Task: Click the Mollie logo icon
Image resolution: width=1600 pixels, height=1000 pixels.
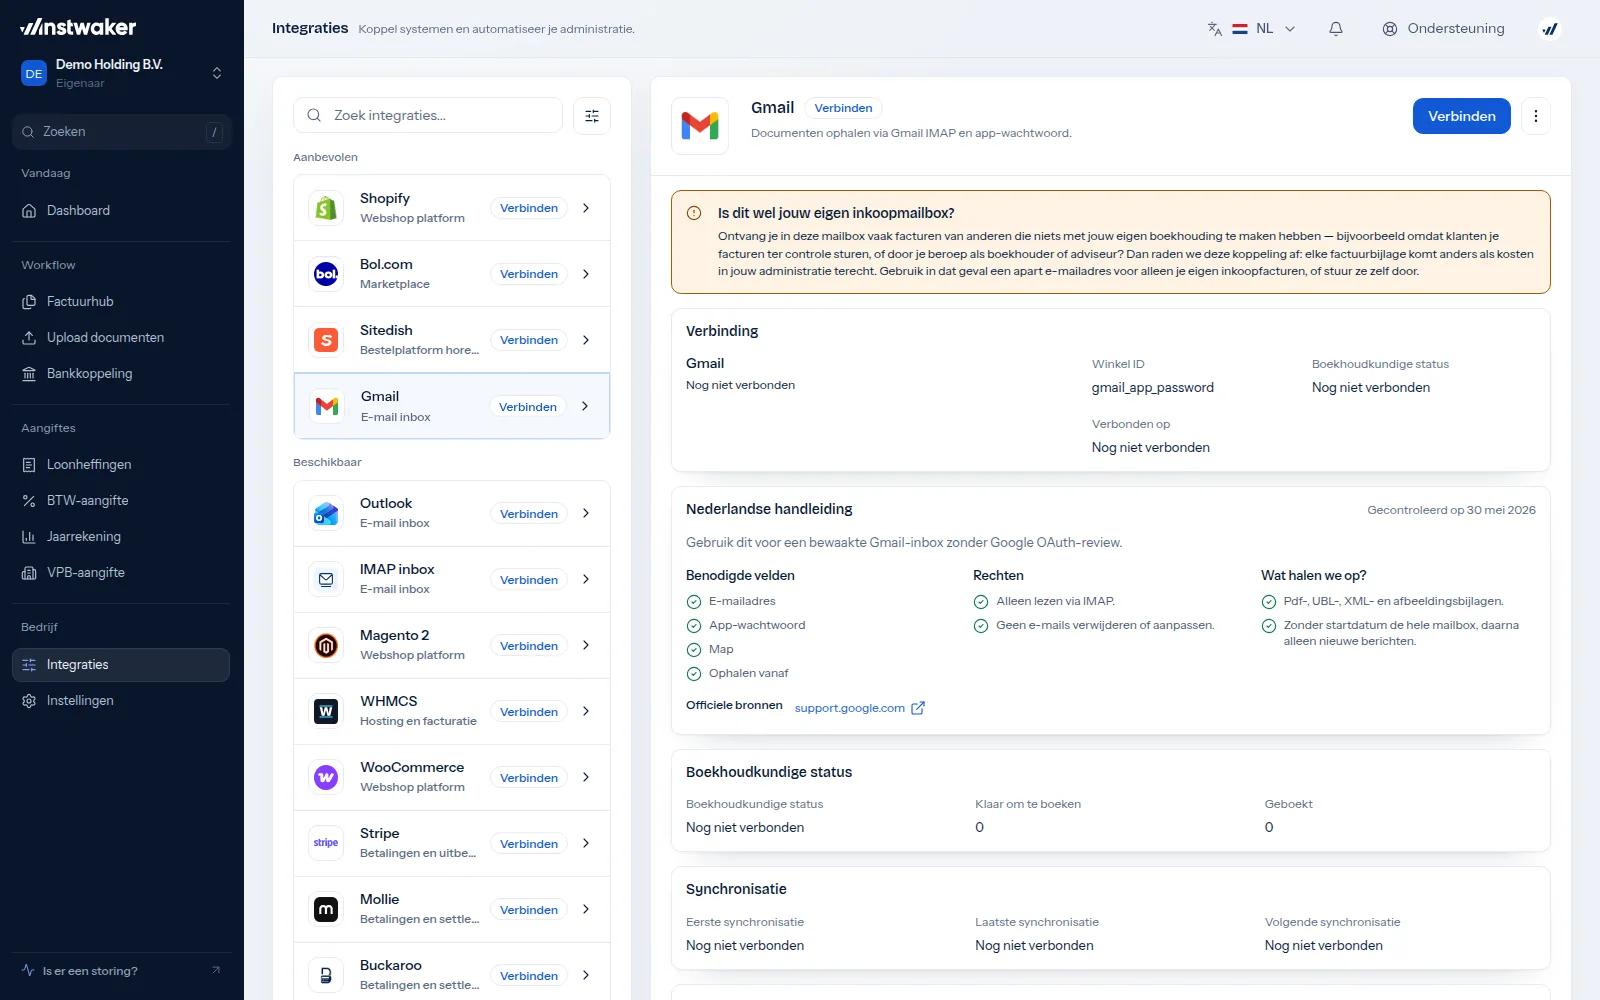Action: tap(326, 909)
